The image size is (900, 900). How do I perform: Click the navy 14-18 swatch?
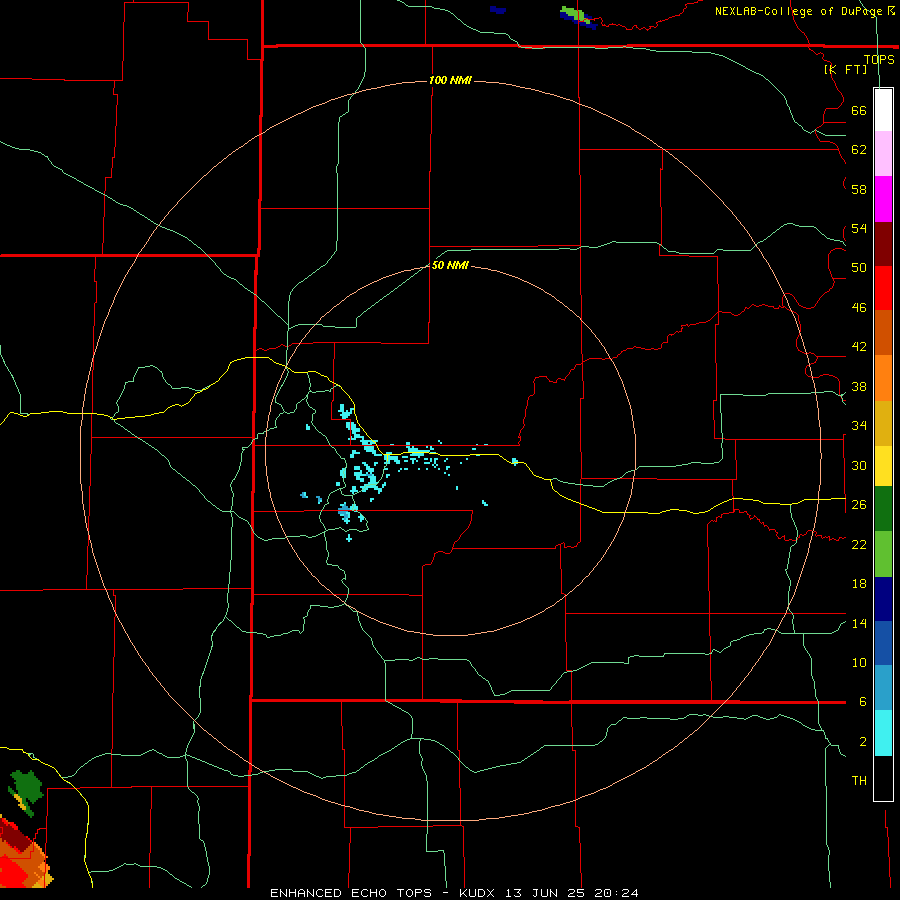(x=883, y=599)
